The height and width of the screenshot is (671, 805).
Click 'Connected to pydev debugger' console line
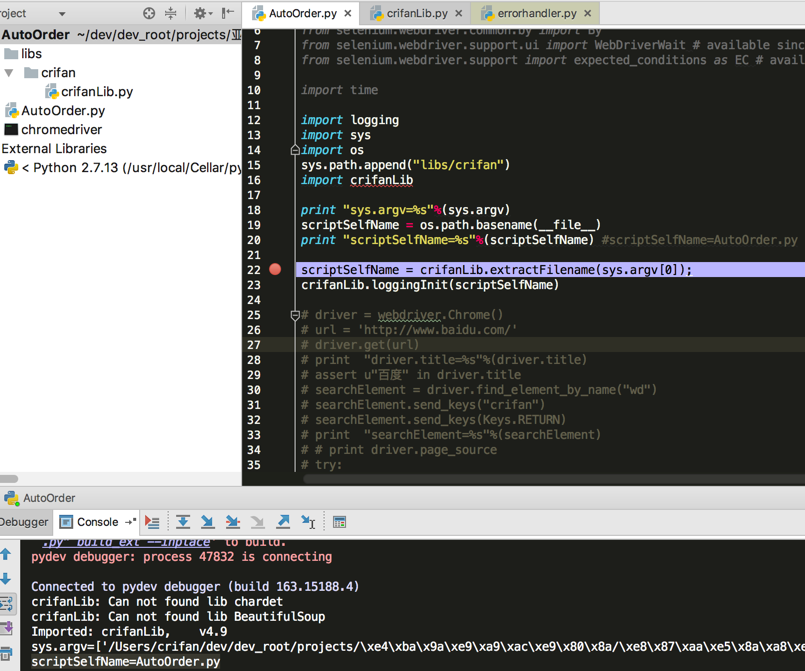coord(195,587)
